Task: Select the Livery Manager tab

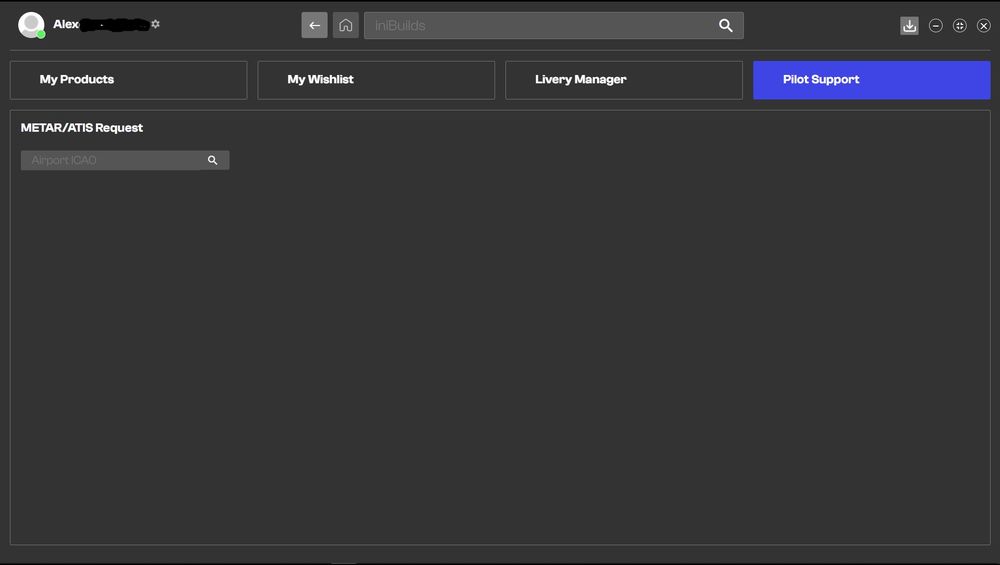Action: 624,80
